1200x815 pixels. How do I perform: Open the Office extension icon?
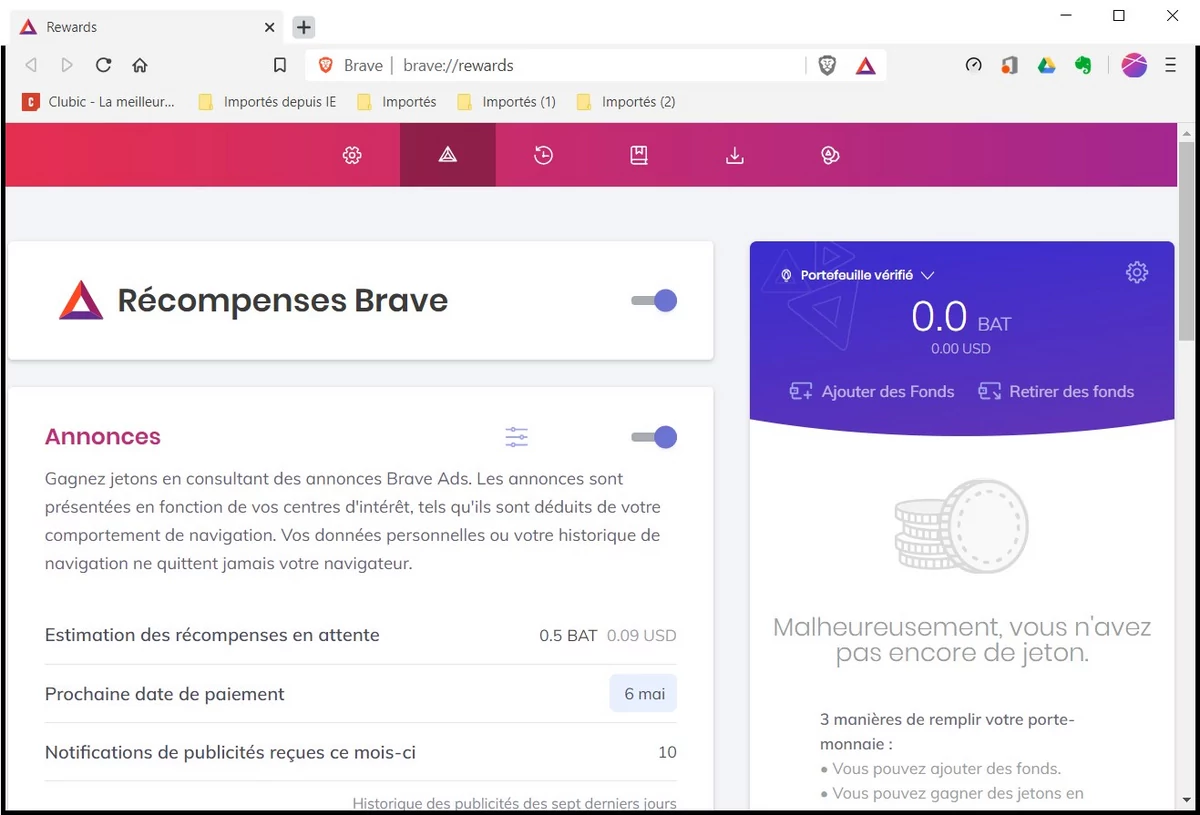pyautogui.click(x=1010, y=65)
